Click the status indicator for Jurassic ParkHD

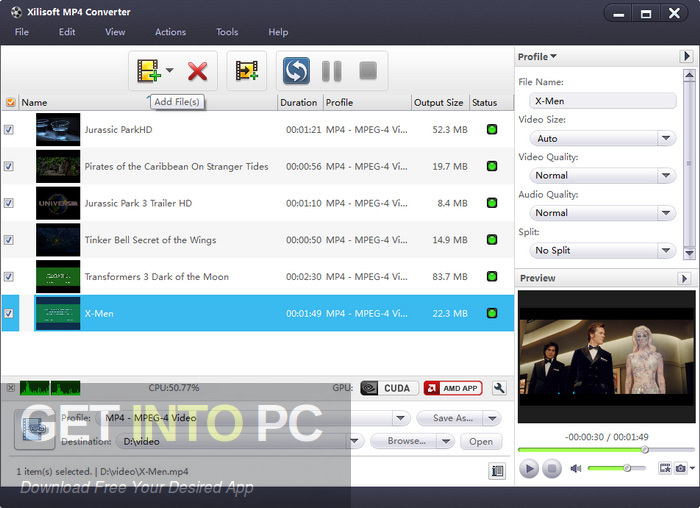pos(492,129)
